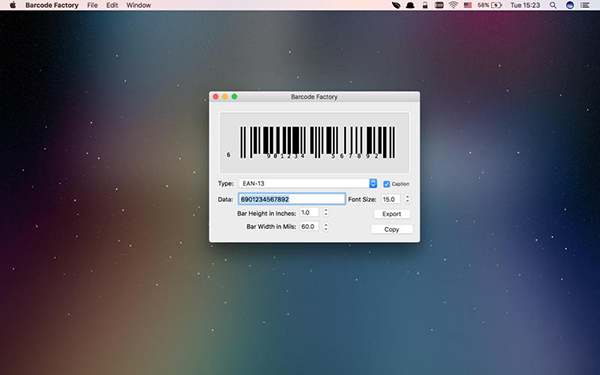Screen dimensions: 600x375
Task: Click the Bar Height stepper arrows
Action: [x=326, y=212]
